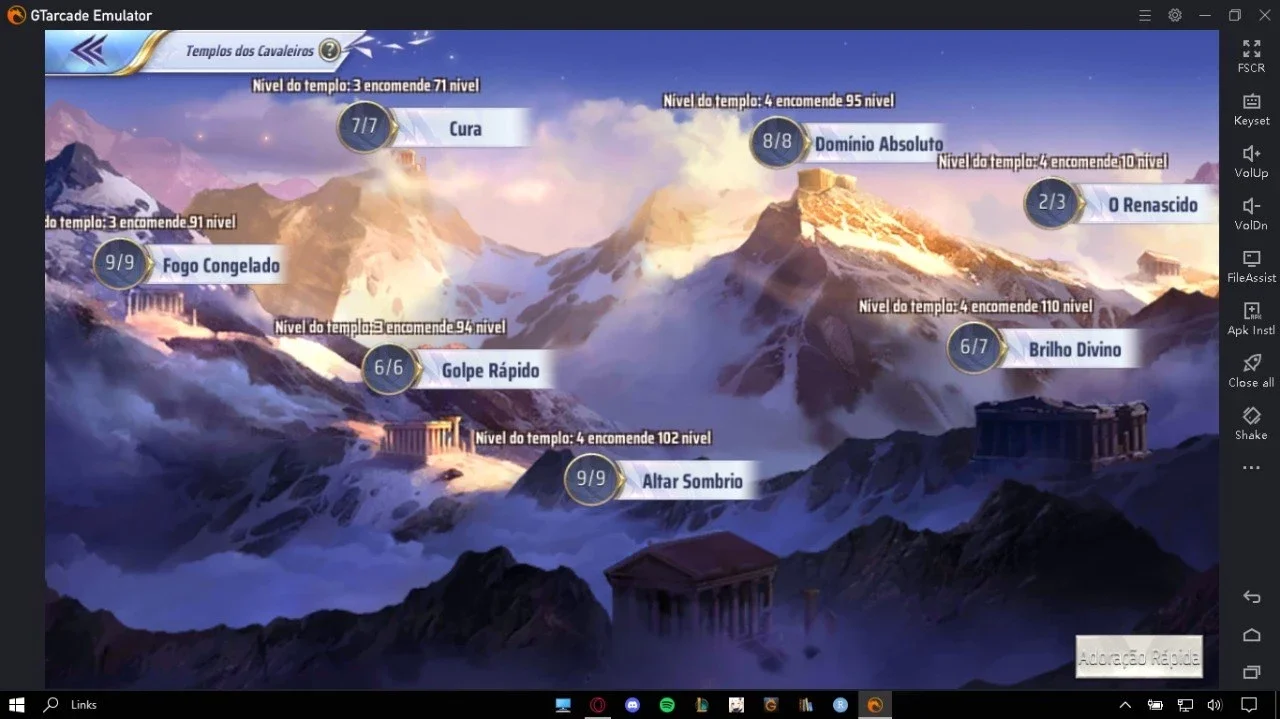
Task: Trigger the Shake function
Action: (x=1251, y=423)
